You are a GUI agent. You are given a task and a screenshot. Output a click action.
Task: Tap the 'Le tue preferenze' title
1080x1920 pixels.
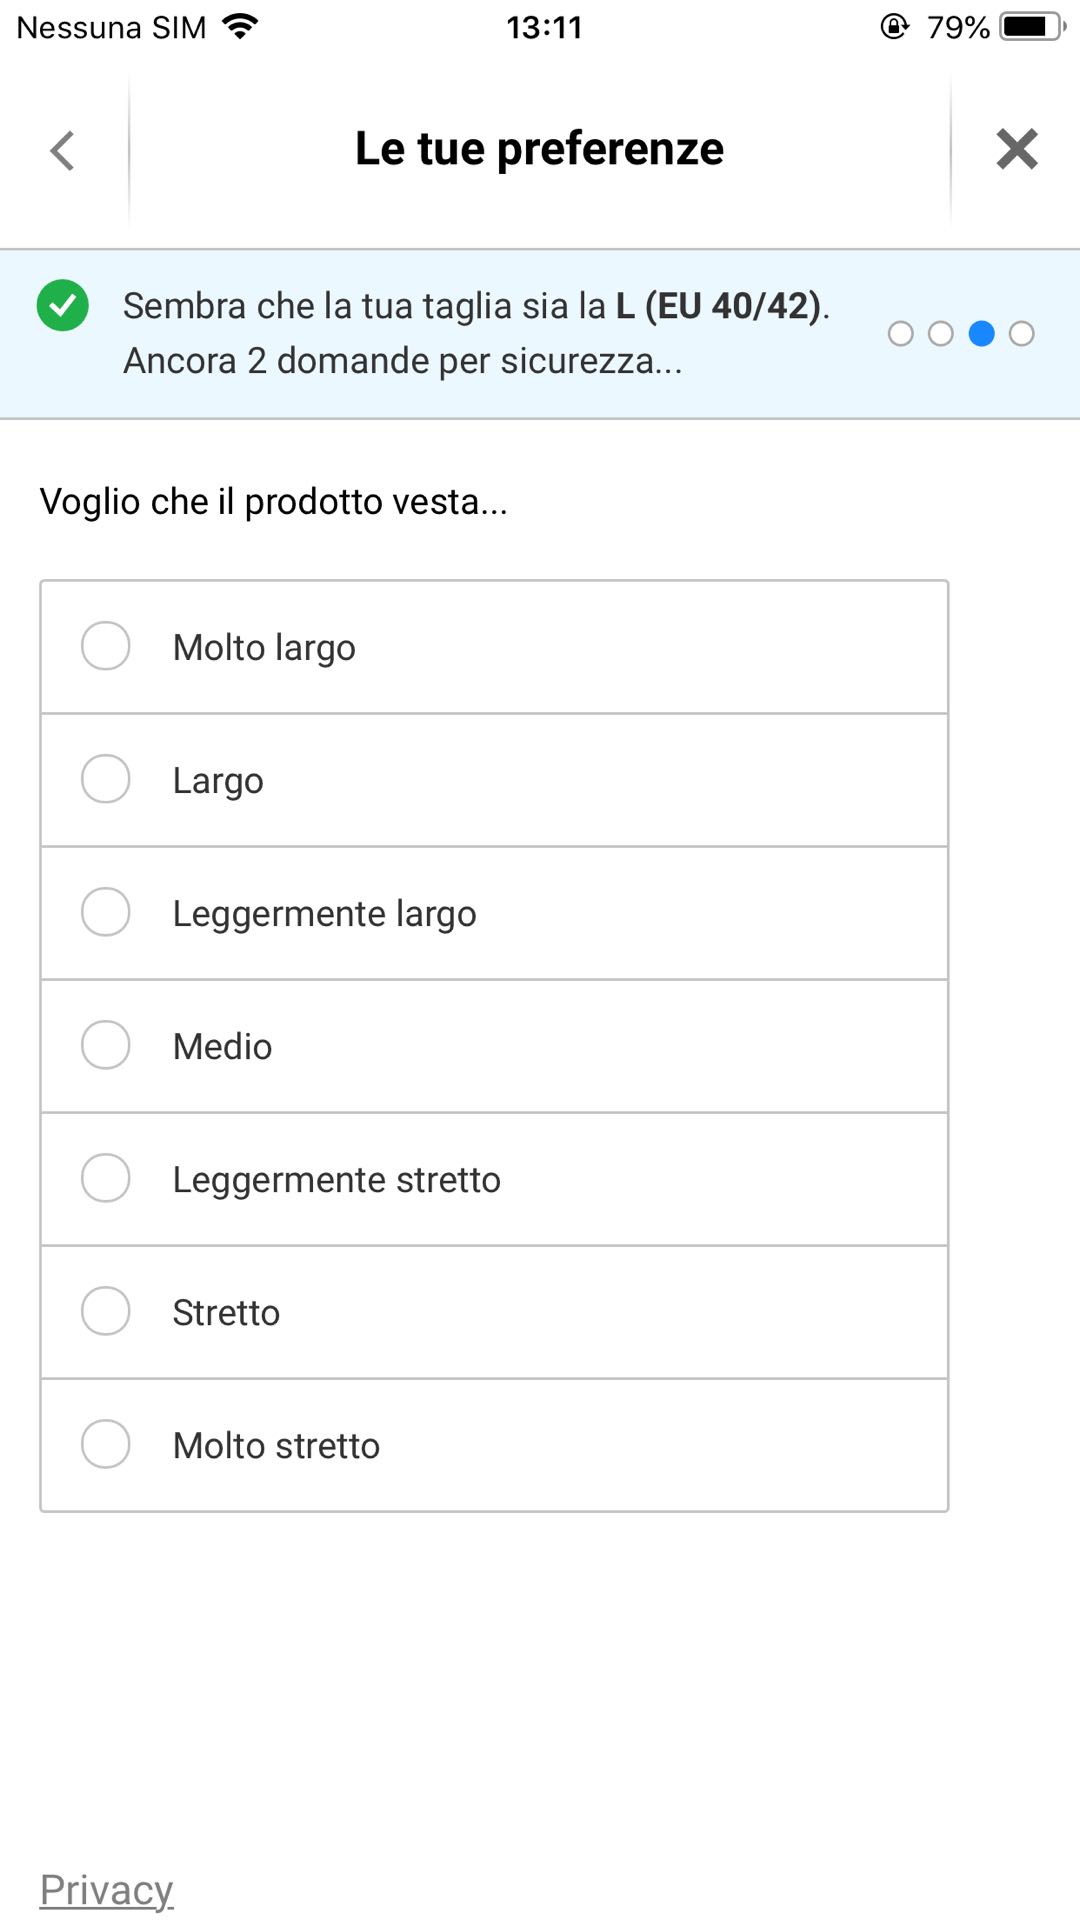pos(539,149)
